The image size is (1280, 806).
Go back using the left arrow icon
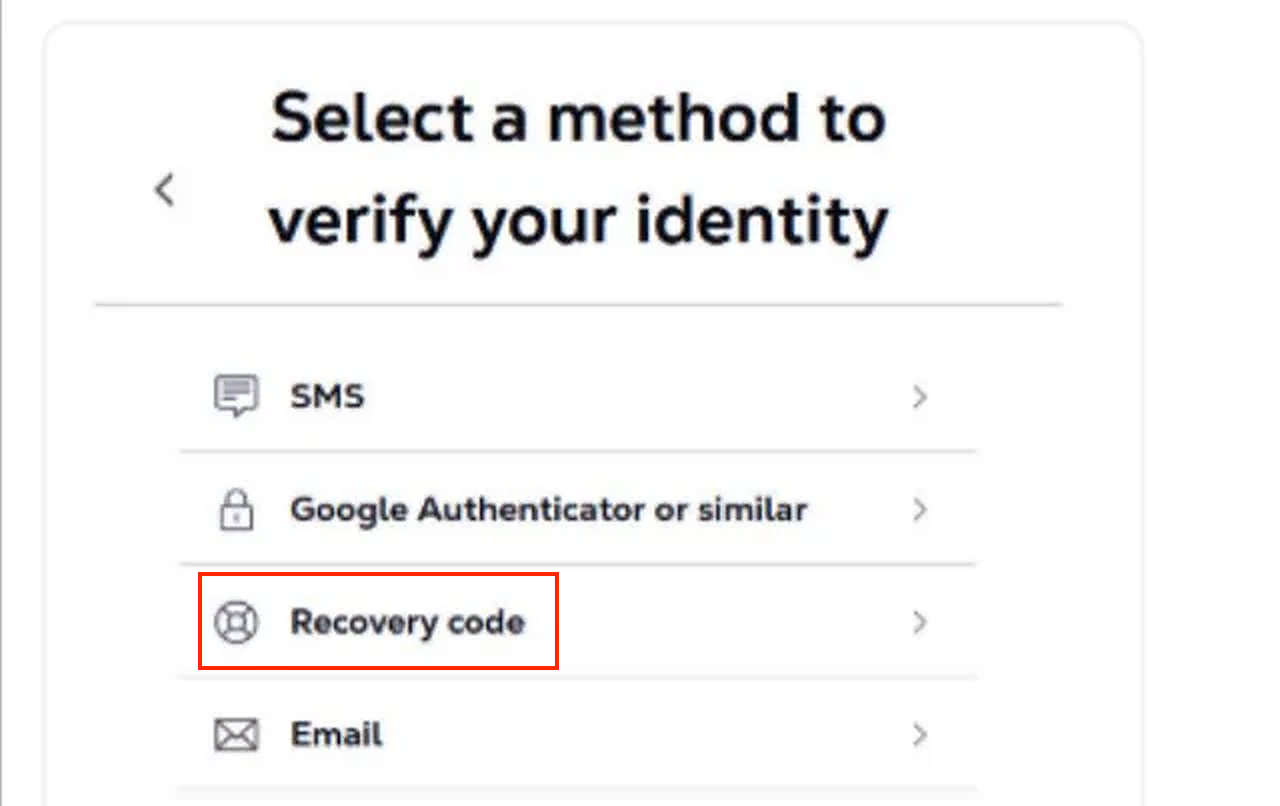[x=165, y=189]
